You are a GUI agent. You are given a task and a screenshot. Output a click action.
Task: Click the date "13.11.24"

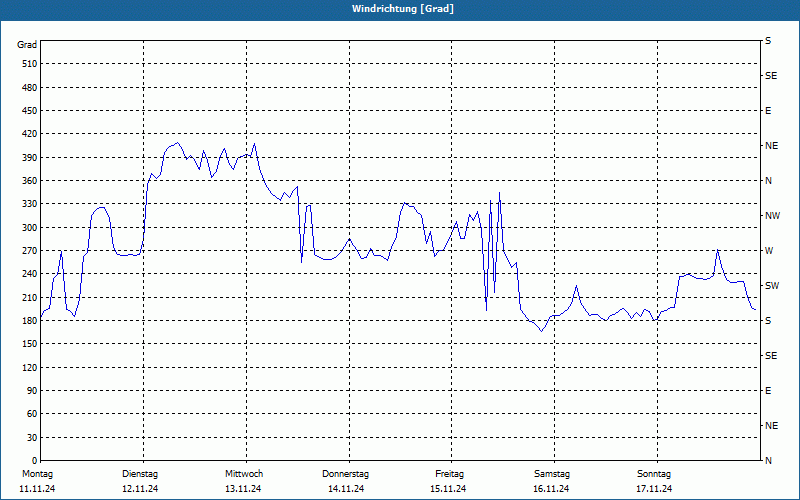[x=243, y=489]
